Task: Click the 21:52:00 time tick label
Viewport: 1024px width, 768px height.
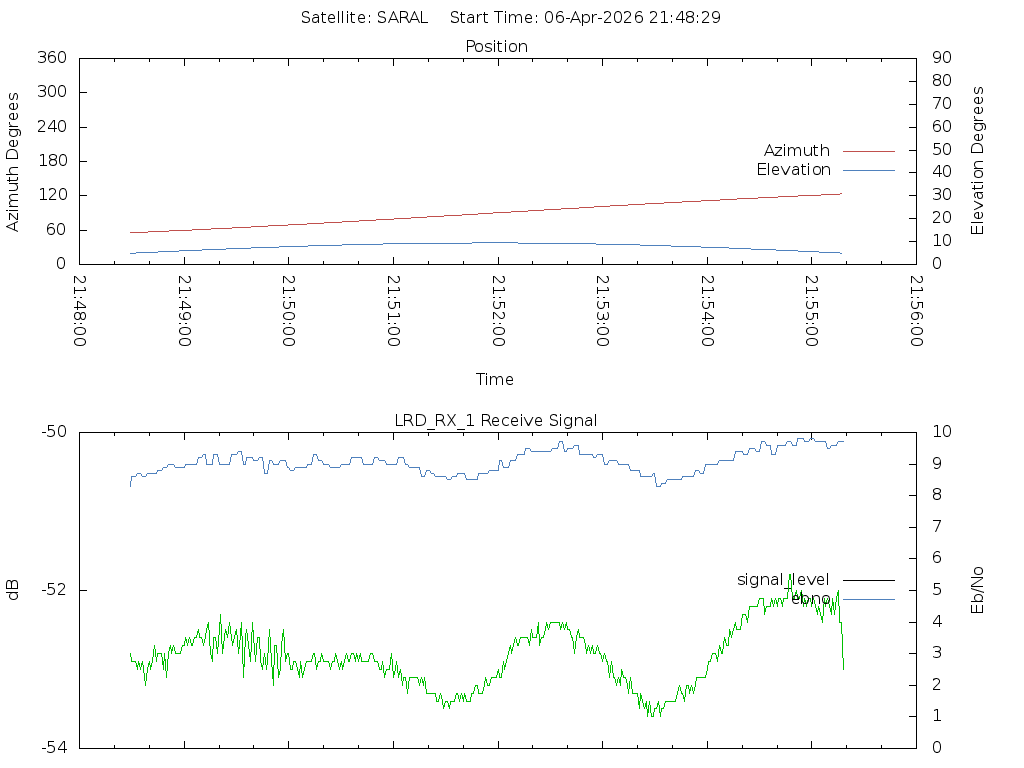Action: tap(498, 311)
